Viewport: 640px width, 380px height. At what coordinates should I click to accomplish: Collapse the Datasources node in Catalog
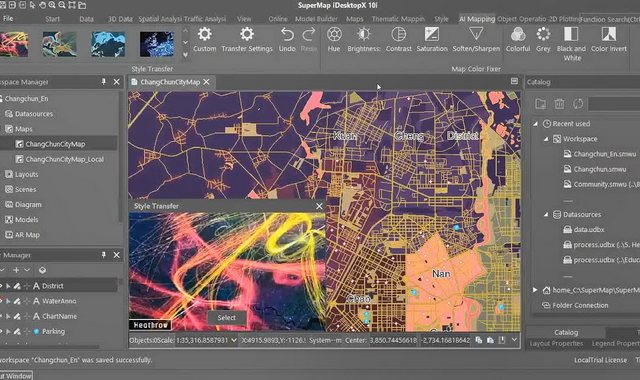pyautogui.click(x=546, y=214)
